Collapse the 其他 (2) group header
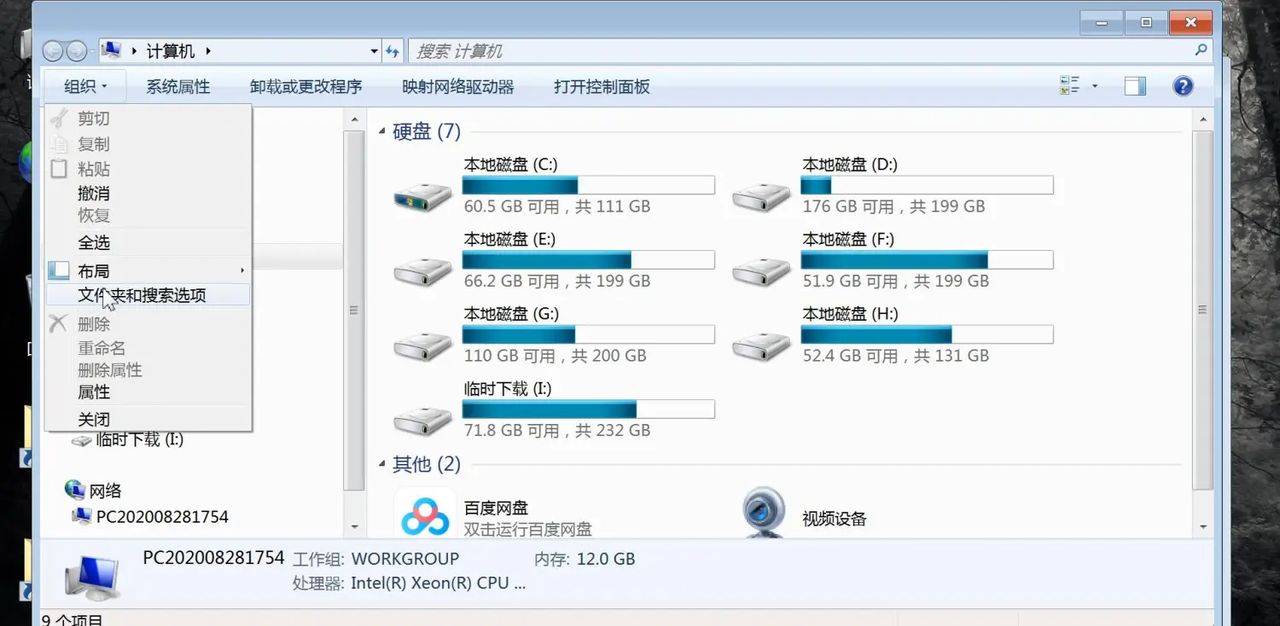Image resolution: width=1280 pixels, height=626 pixels. (384, 464)
